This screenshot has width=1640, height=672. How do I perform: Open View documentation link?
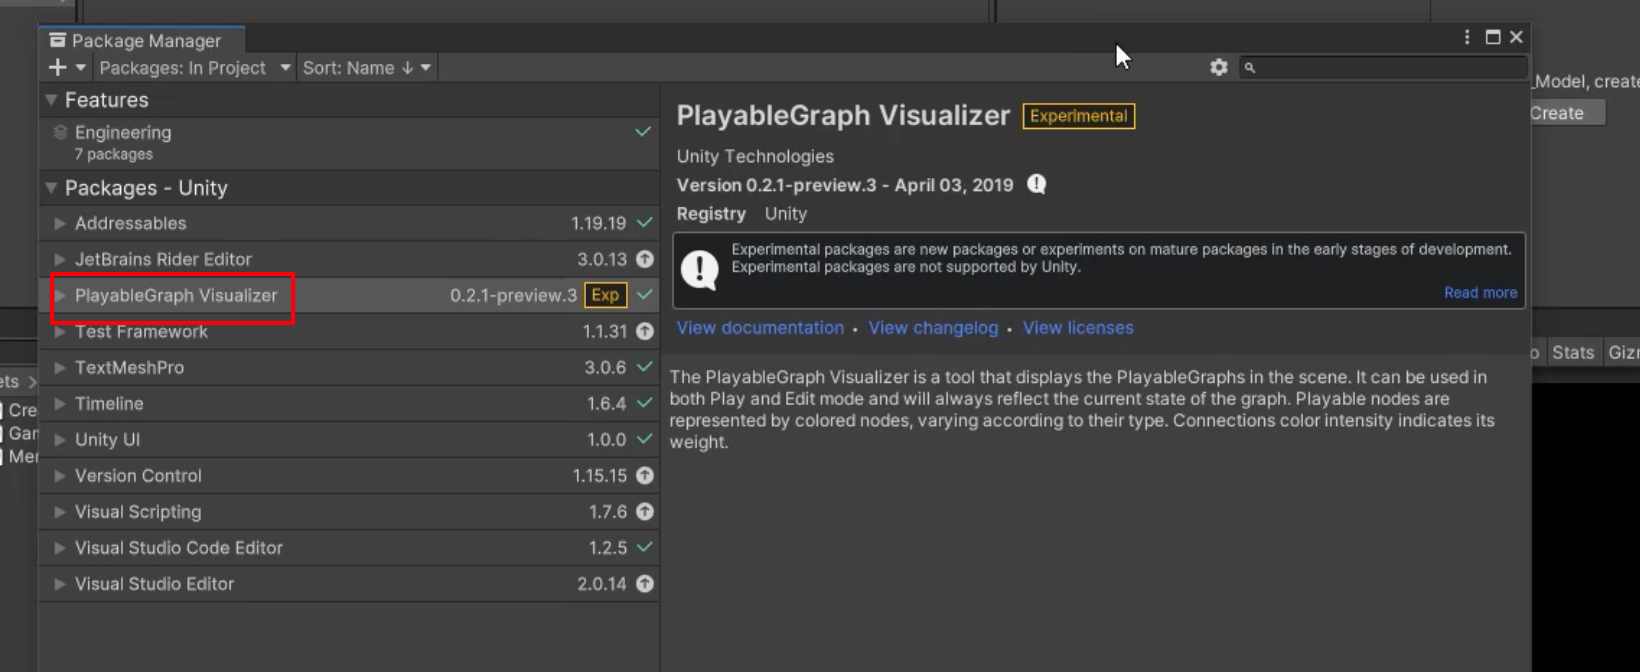click(760, 328)
